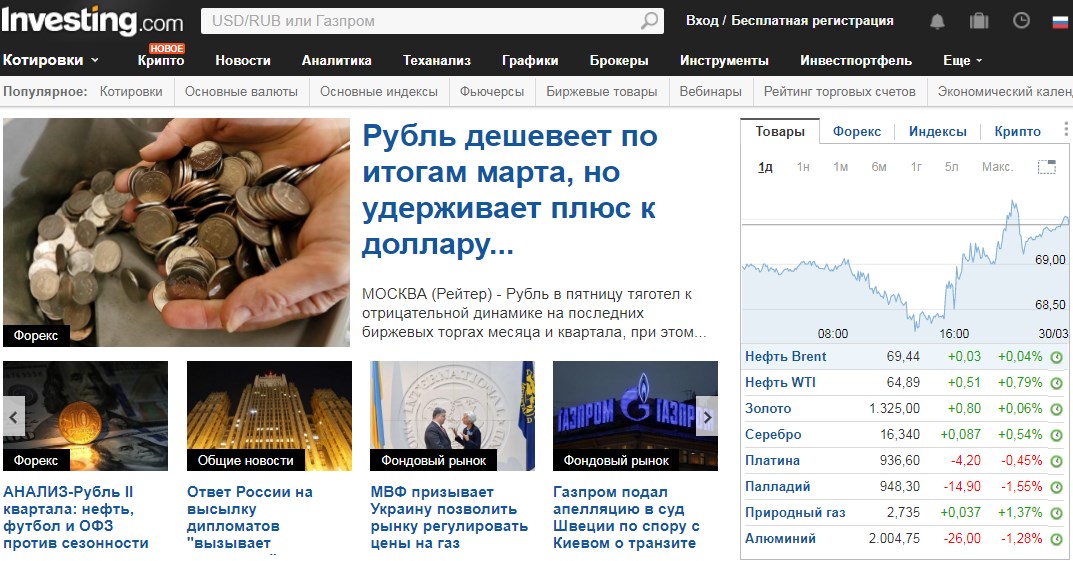
Task: Select the 1м chart timeframe
Action: coord(840,167)
